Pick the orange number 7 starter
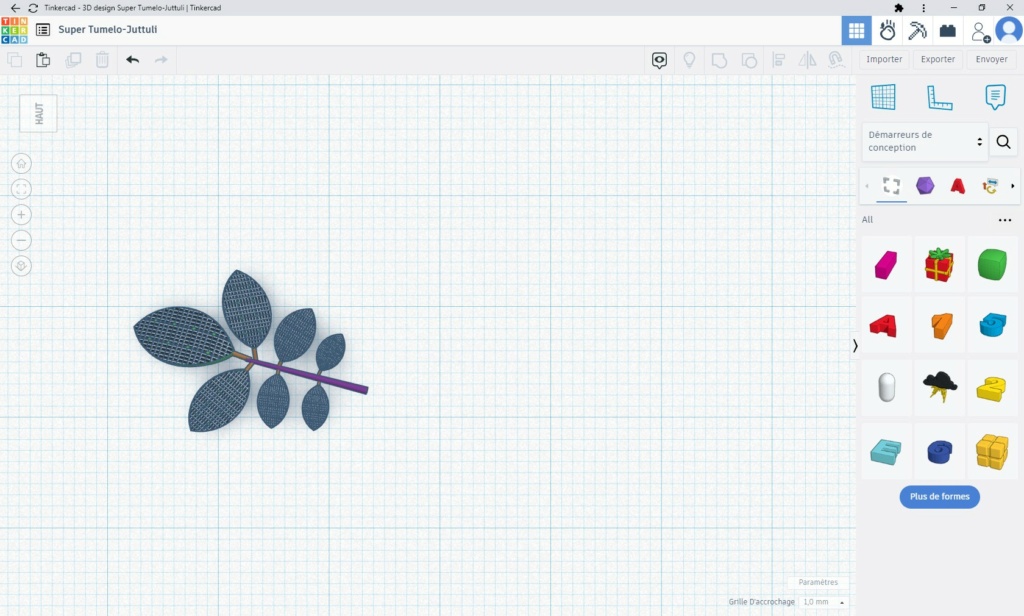Screen dimensions: 1024x616 click(x=939, y=325)
